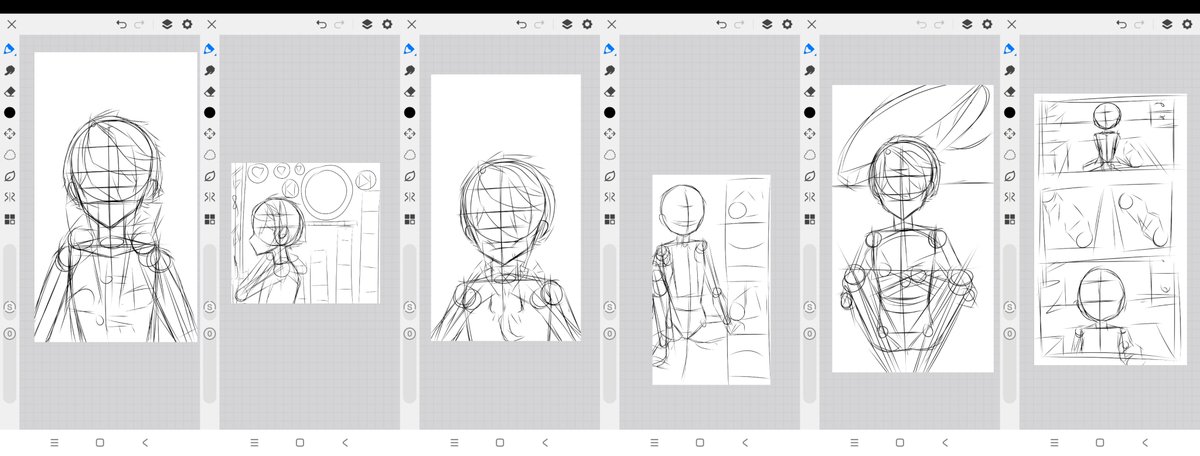Tap Android recents menu under the back-view figure sketch
The height and width of the screenshot is (456, 1200).
(655, 441)
